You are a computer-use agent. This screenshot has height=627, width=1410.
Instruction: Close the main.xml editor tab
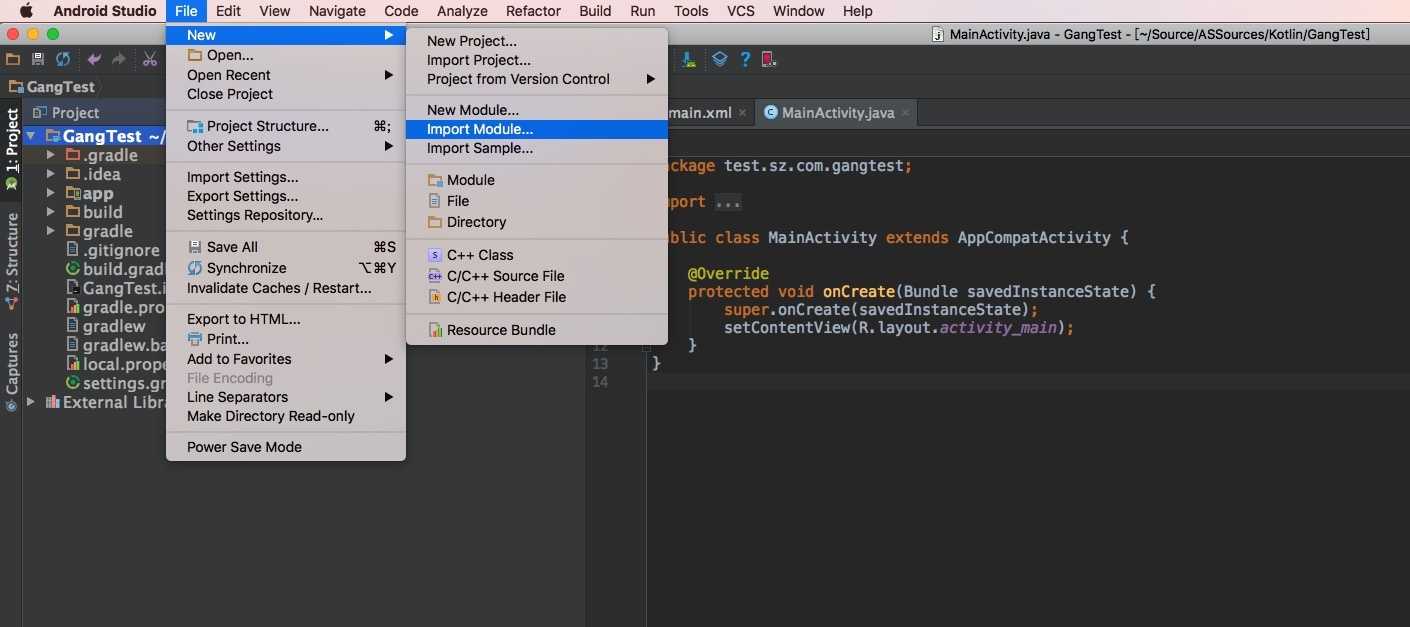(743, 113)
